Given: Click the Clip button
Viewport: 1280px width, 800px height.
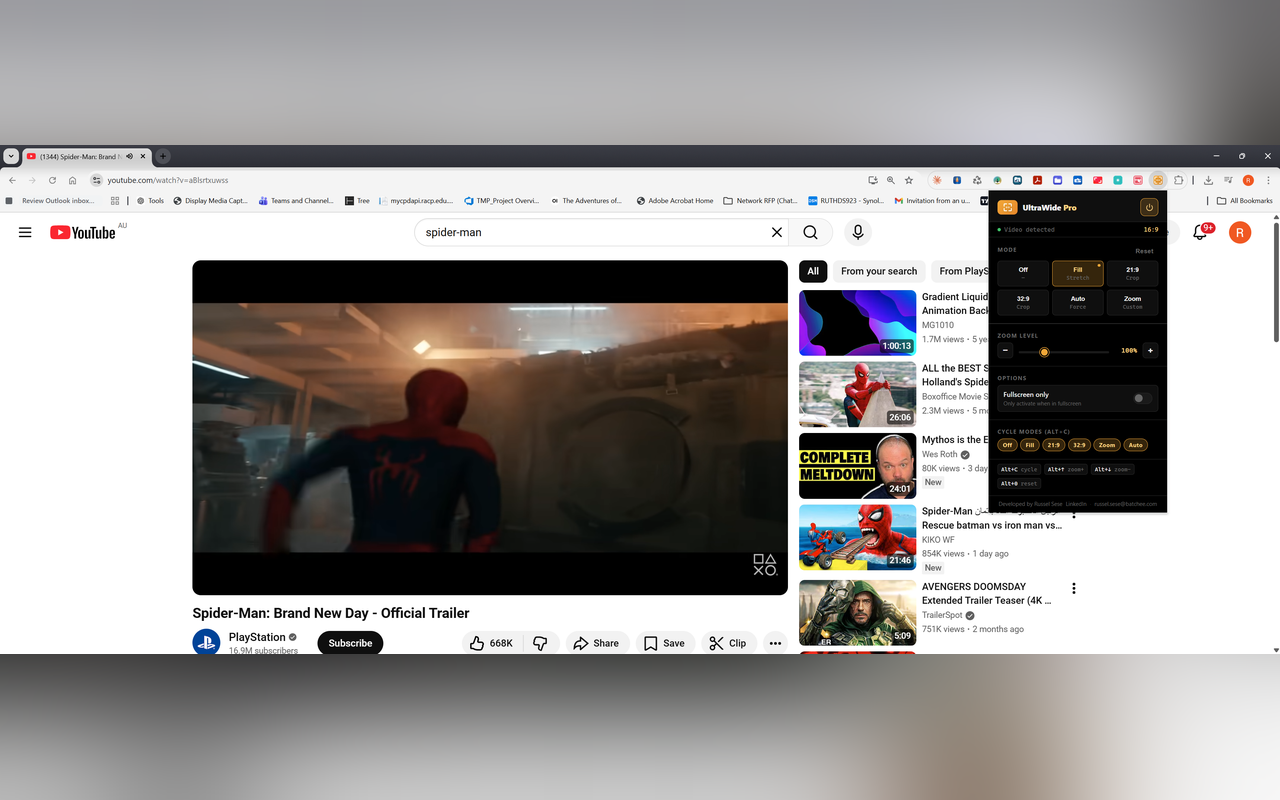Looking at the screenshot, I should point(728,643).
